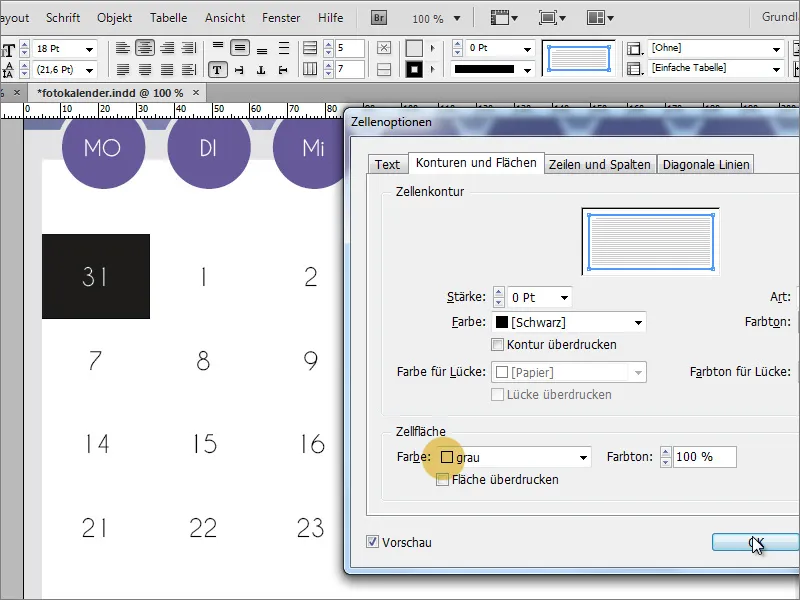Viewport: 800px width, 600px height.
Task: Open the Tabelle menu
Action: (x=168, y=18)
